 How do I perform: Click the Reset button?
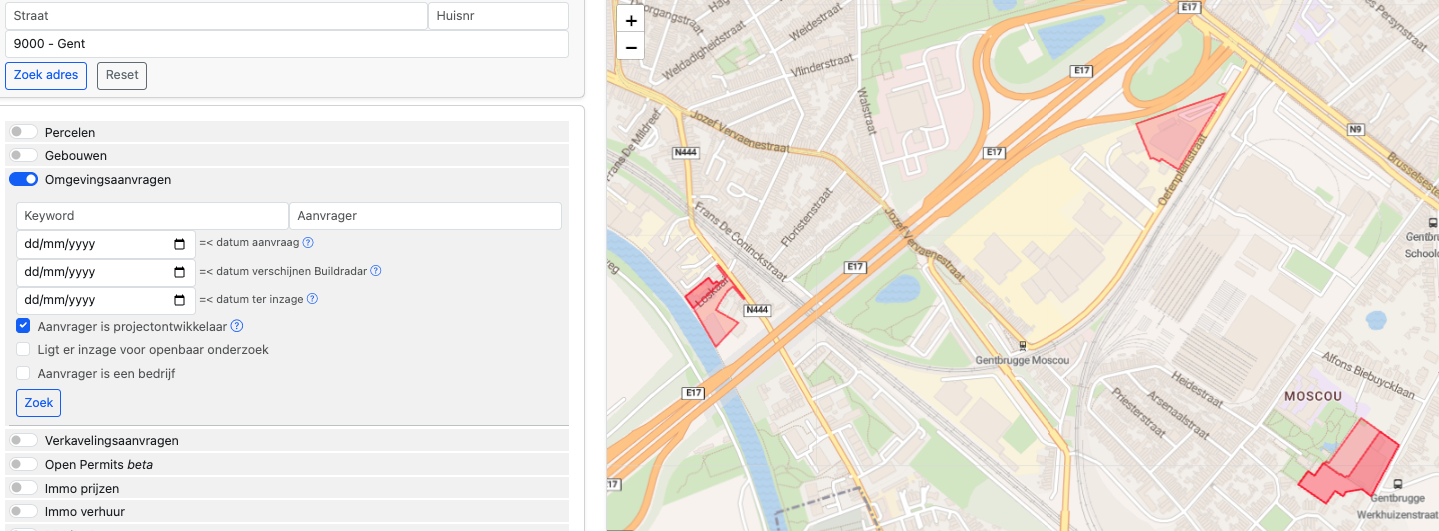(122, 75)
